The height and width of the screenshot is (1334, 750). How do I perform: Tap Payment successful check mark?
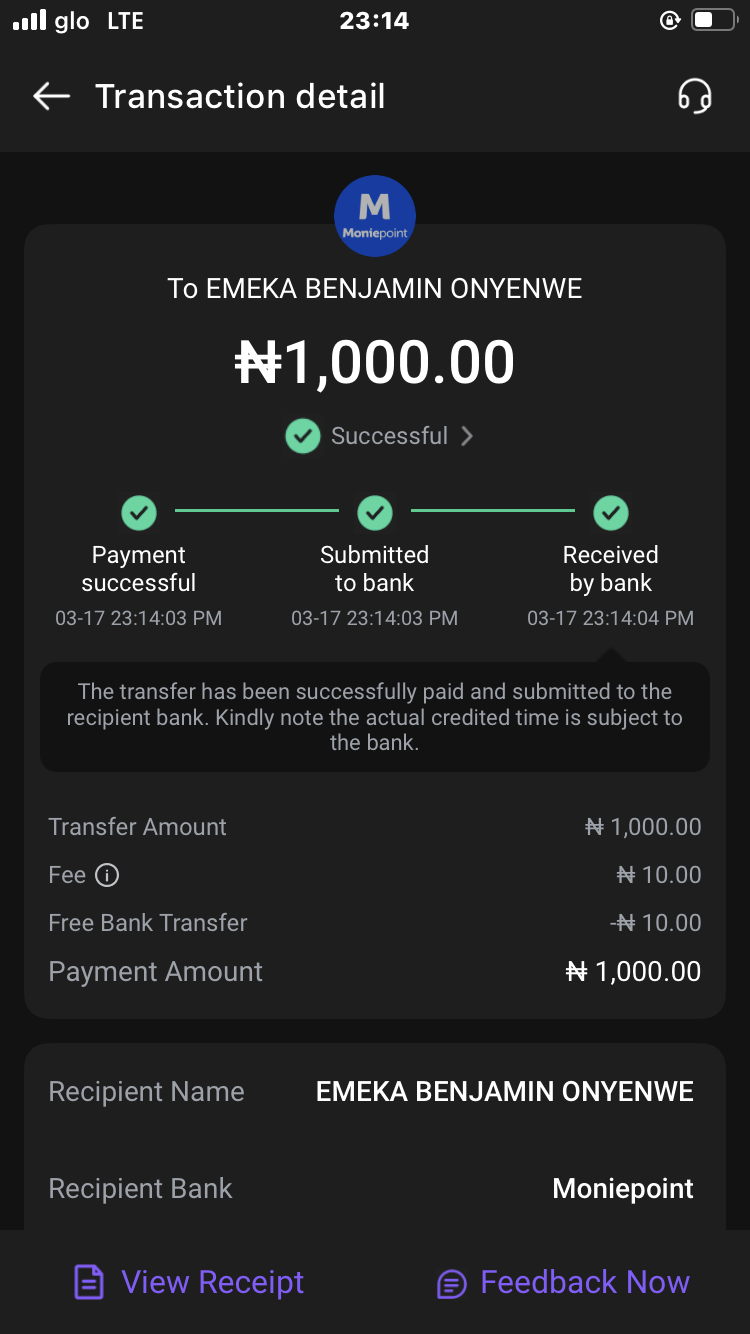(139, 513)
